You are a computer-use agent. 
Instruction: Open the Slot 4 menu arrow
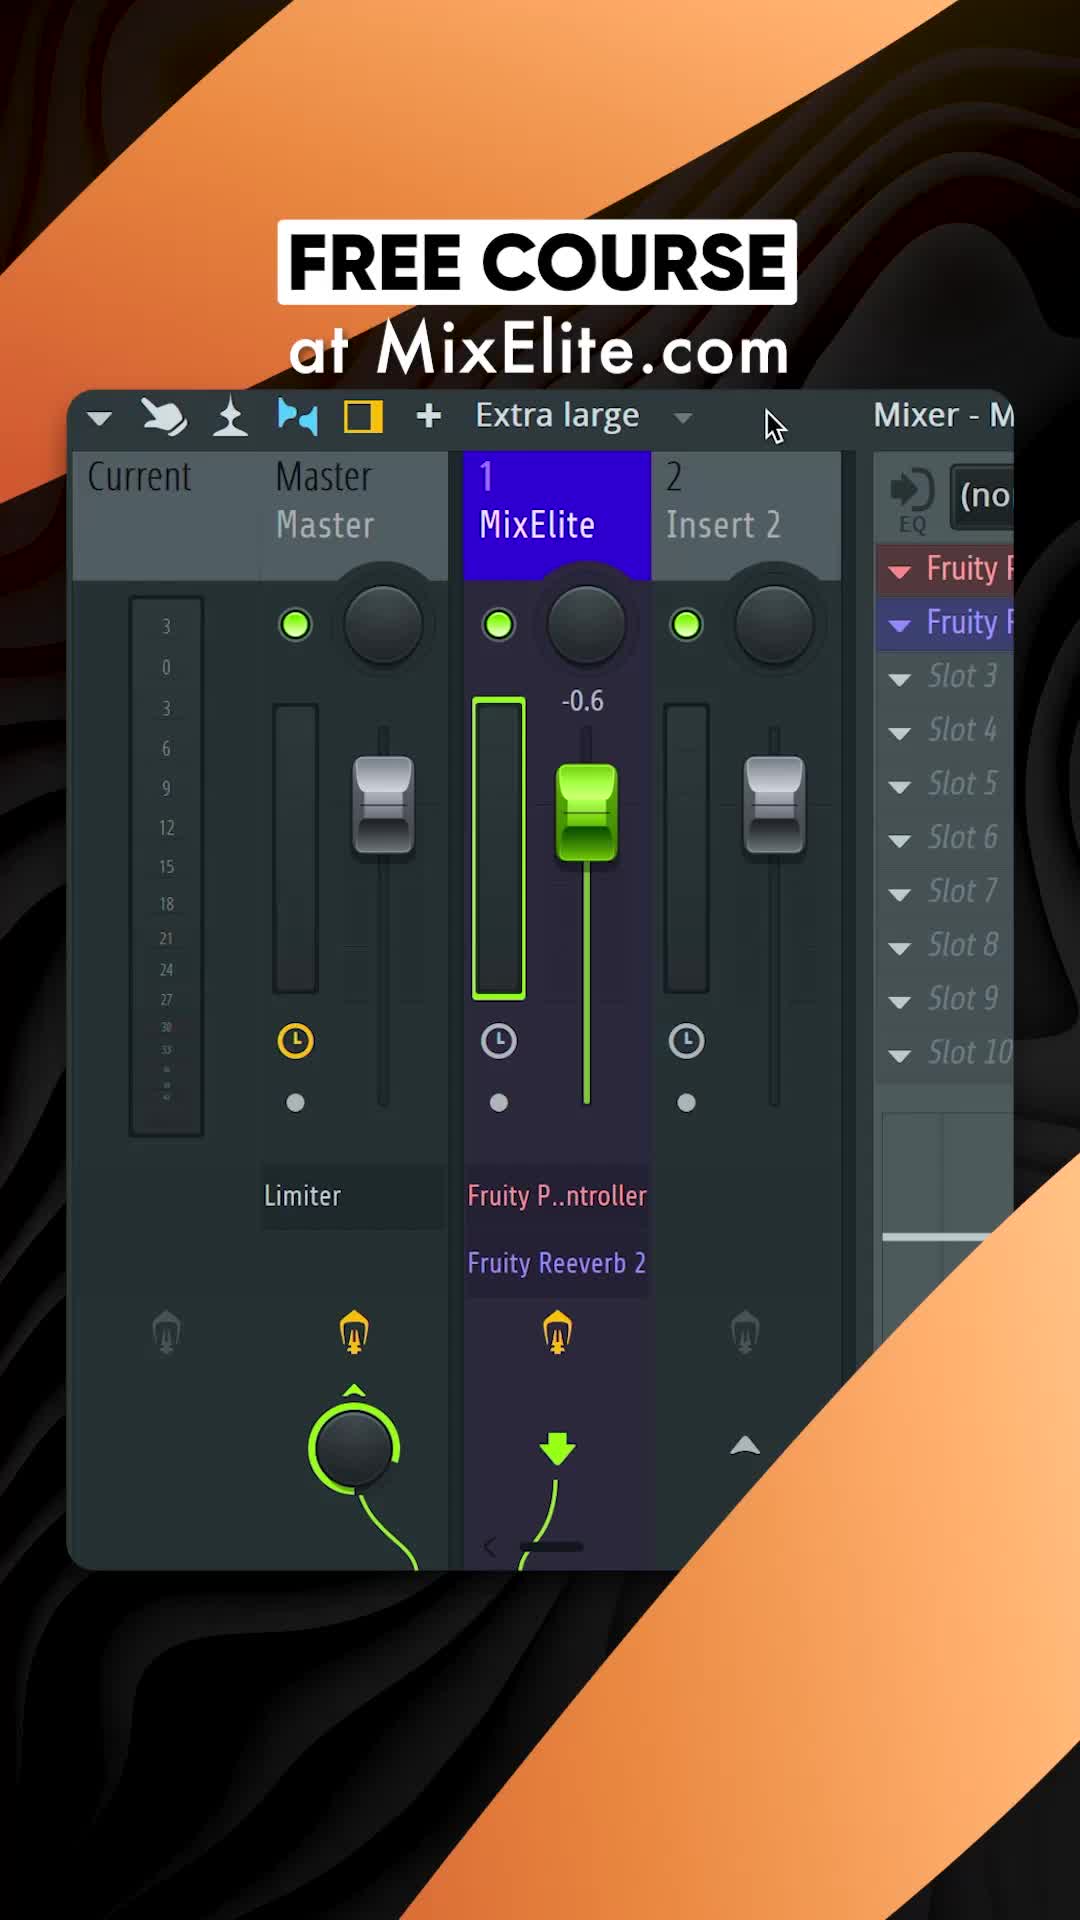tap(899, 733)
